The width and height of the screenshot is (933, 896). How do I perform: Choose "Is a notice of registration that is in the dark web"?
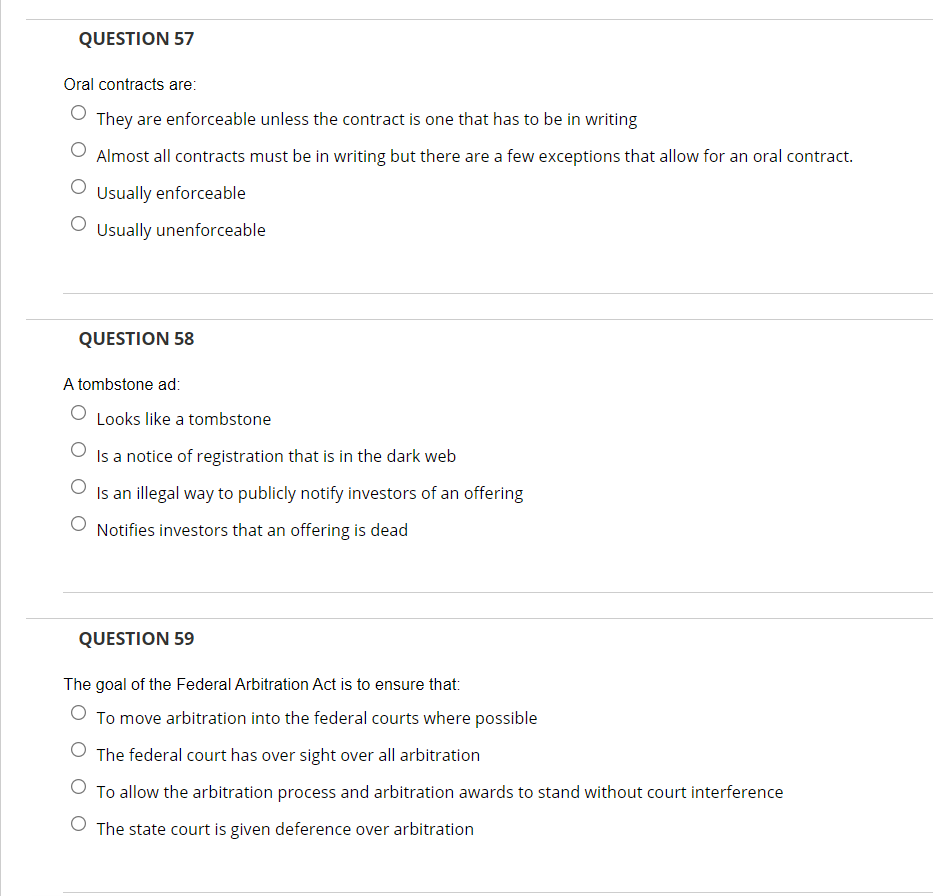click(x=78, y=449)
